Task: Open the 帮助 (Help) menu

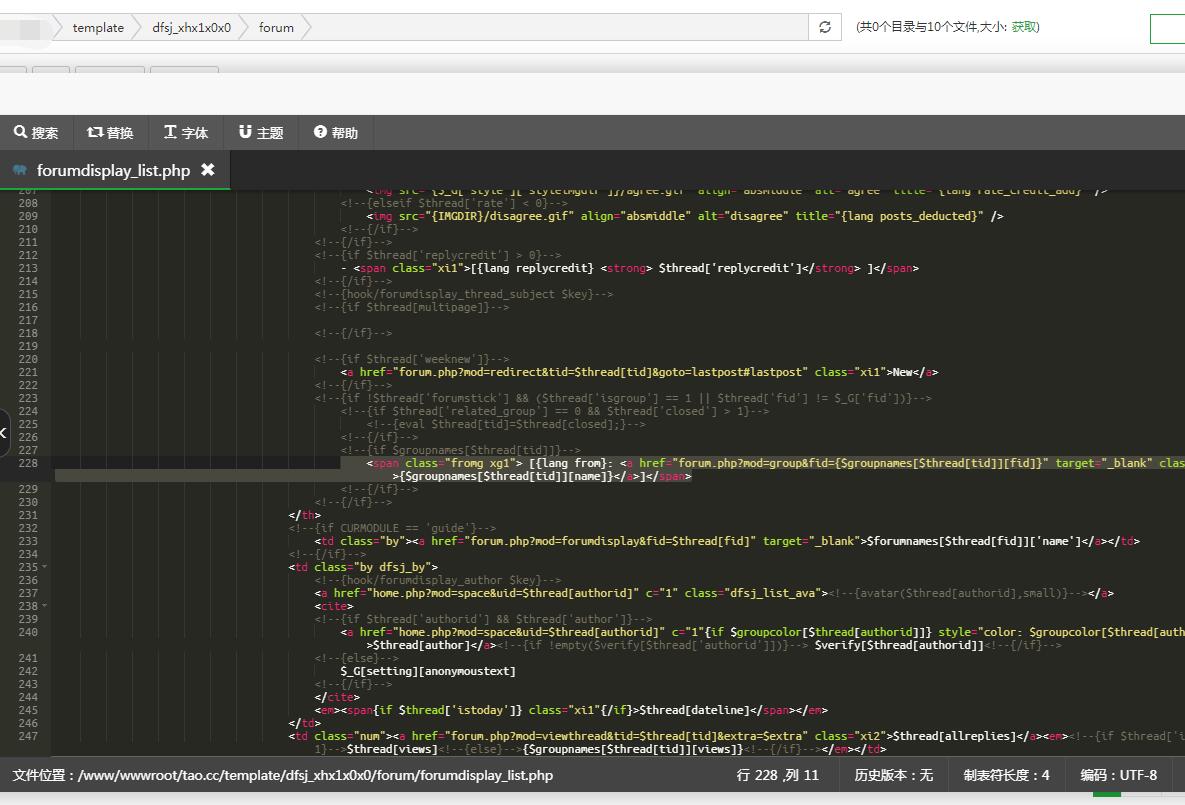Action: (335, 132)
